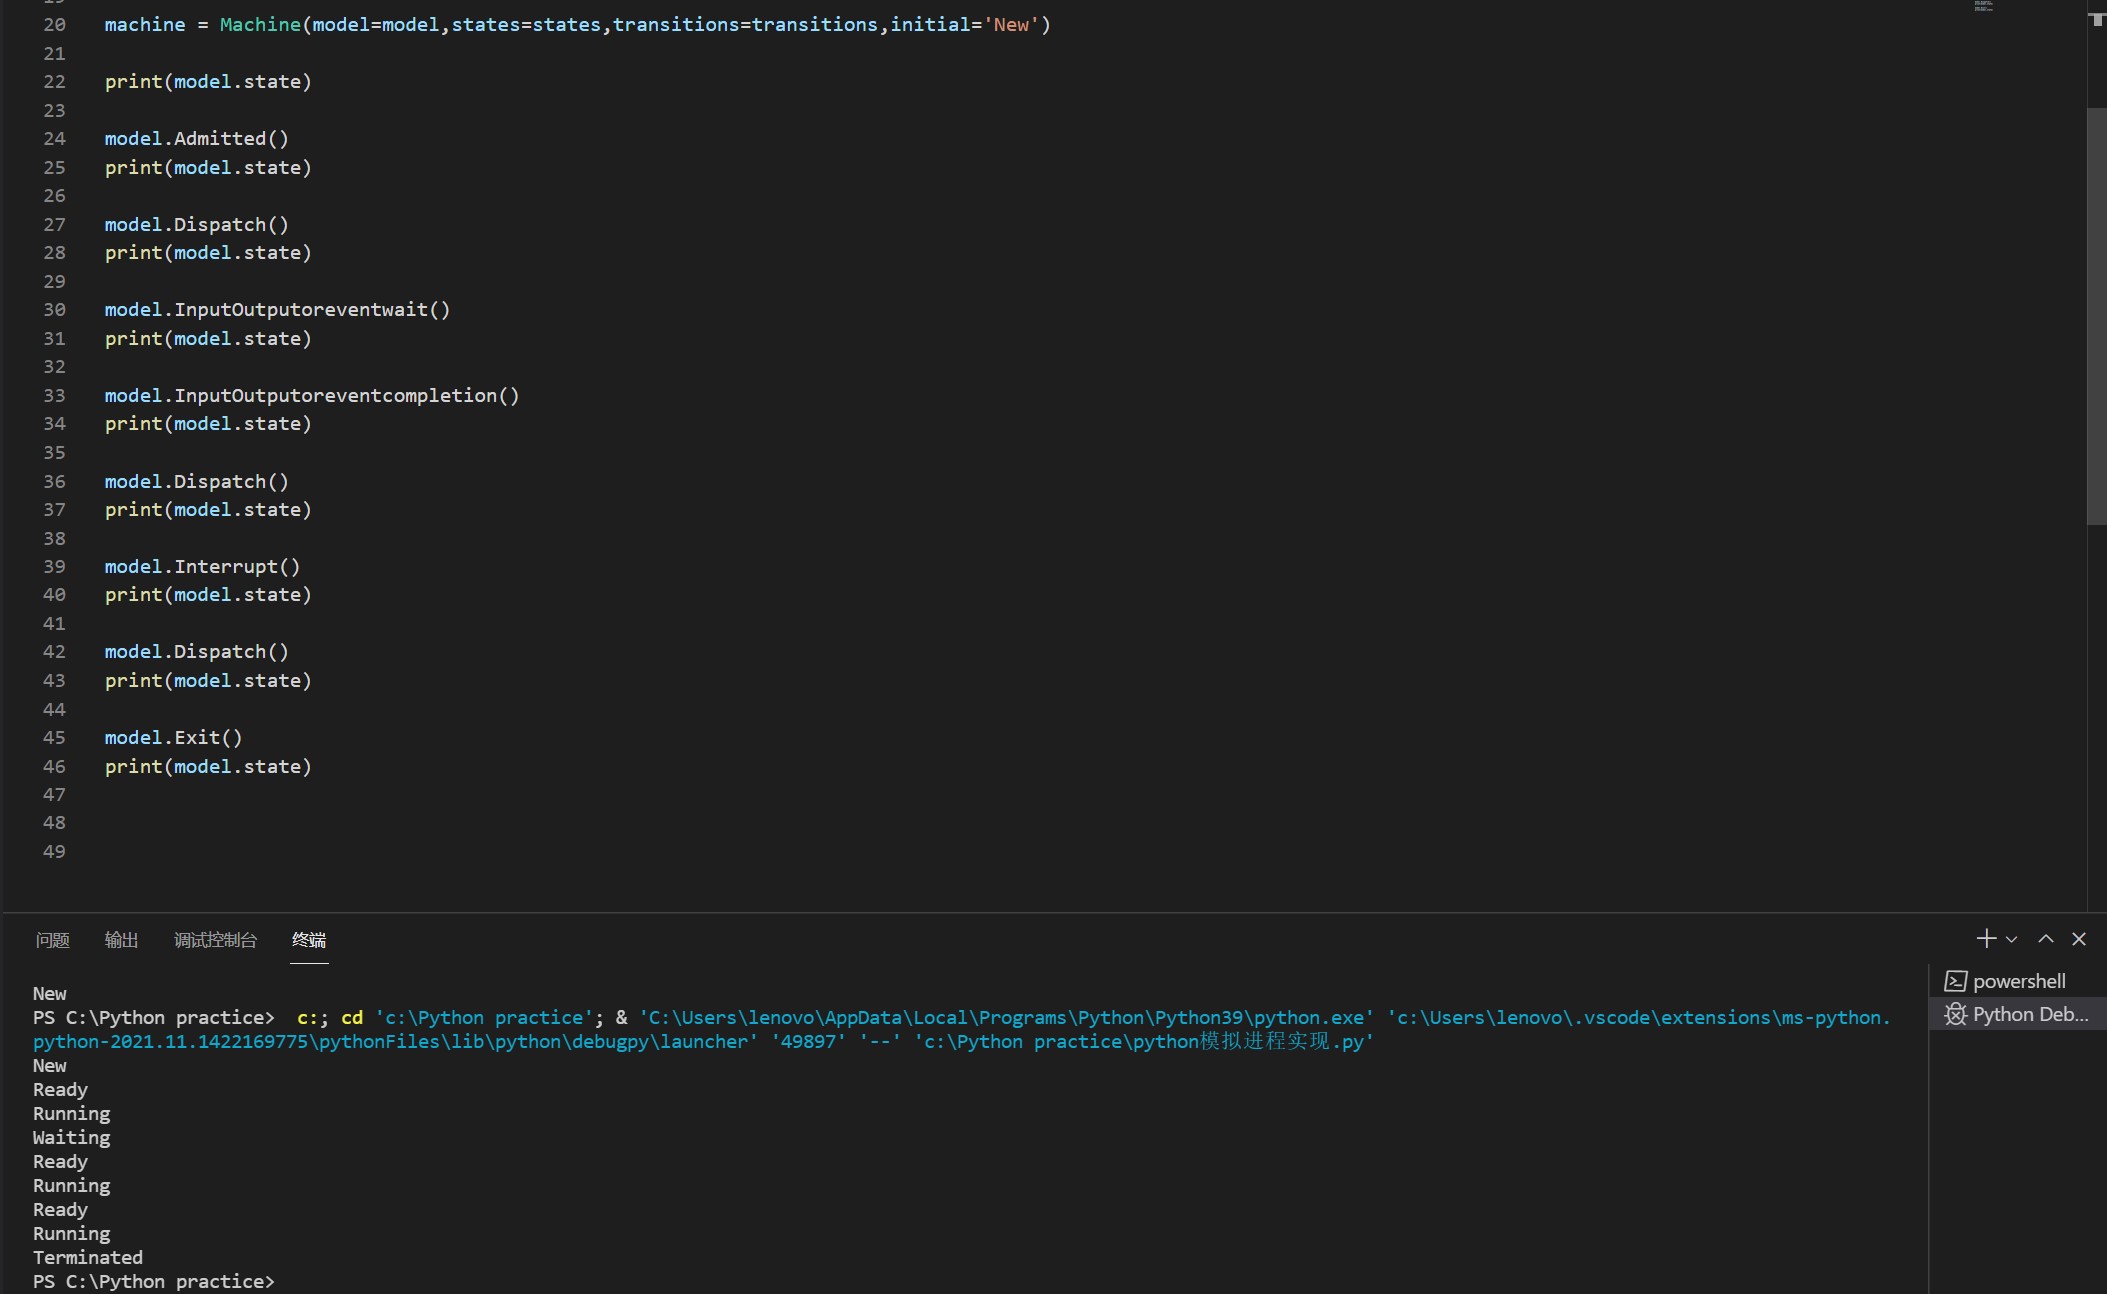Click the minimap preview in the editor corner
Screen dimensions: 2107x1294
pos(1984,6)
